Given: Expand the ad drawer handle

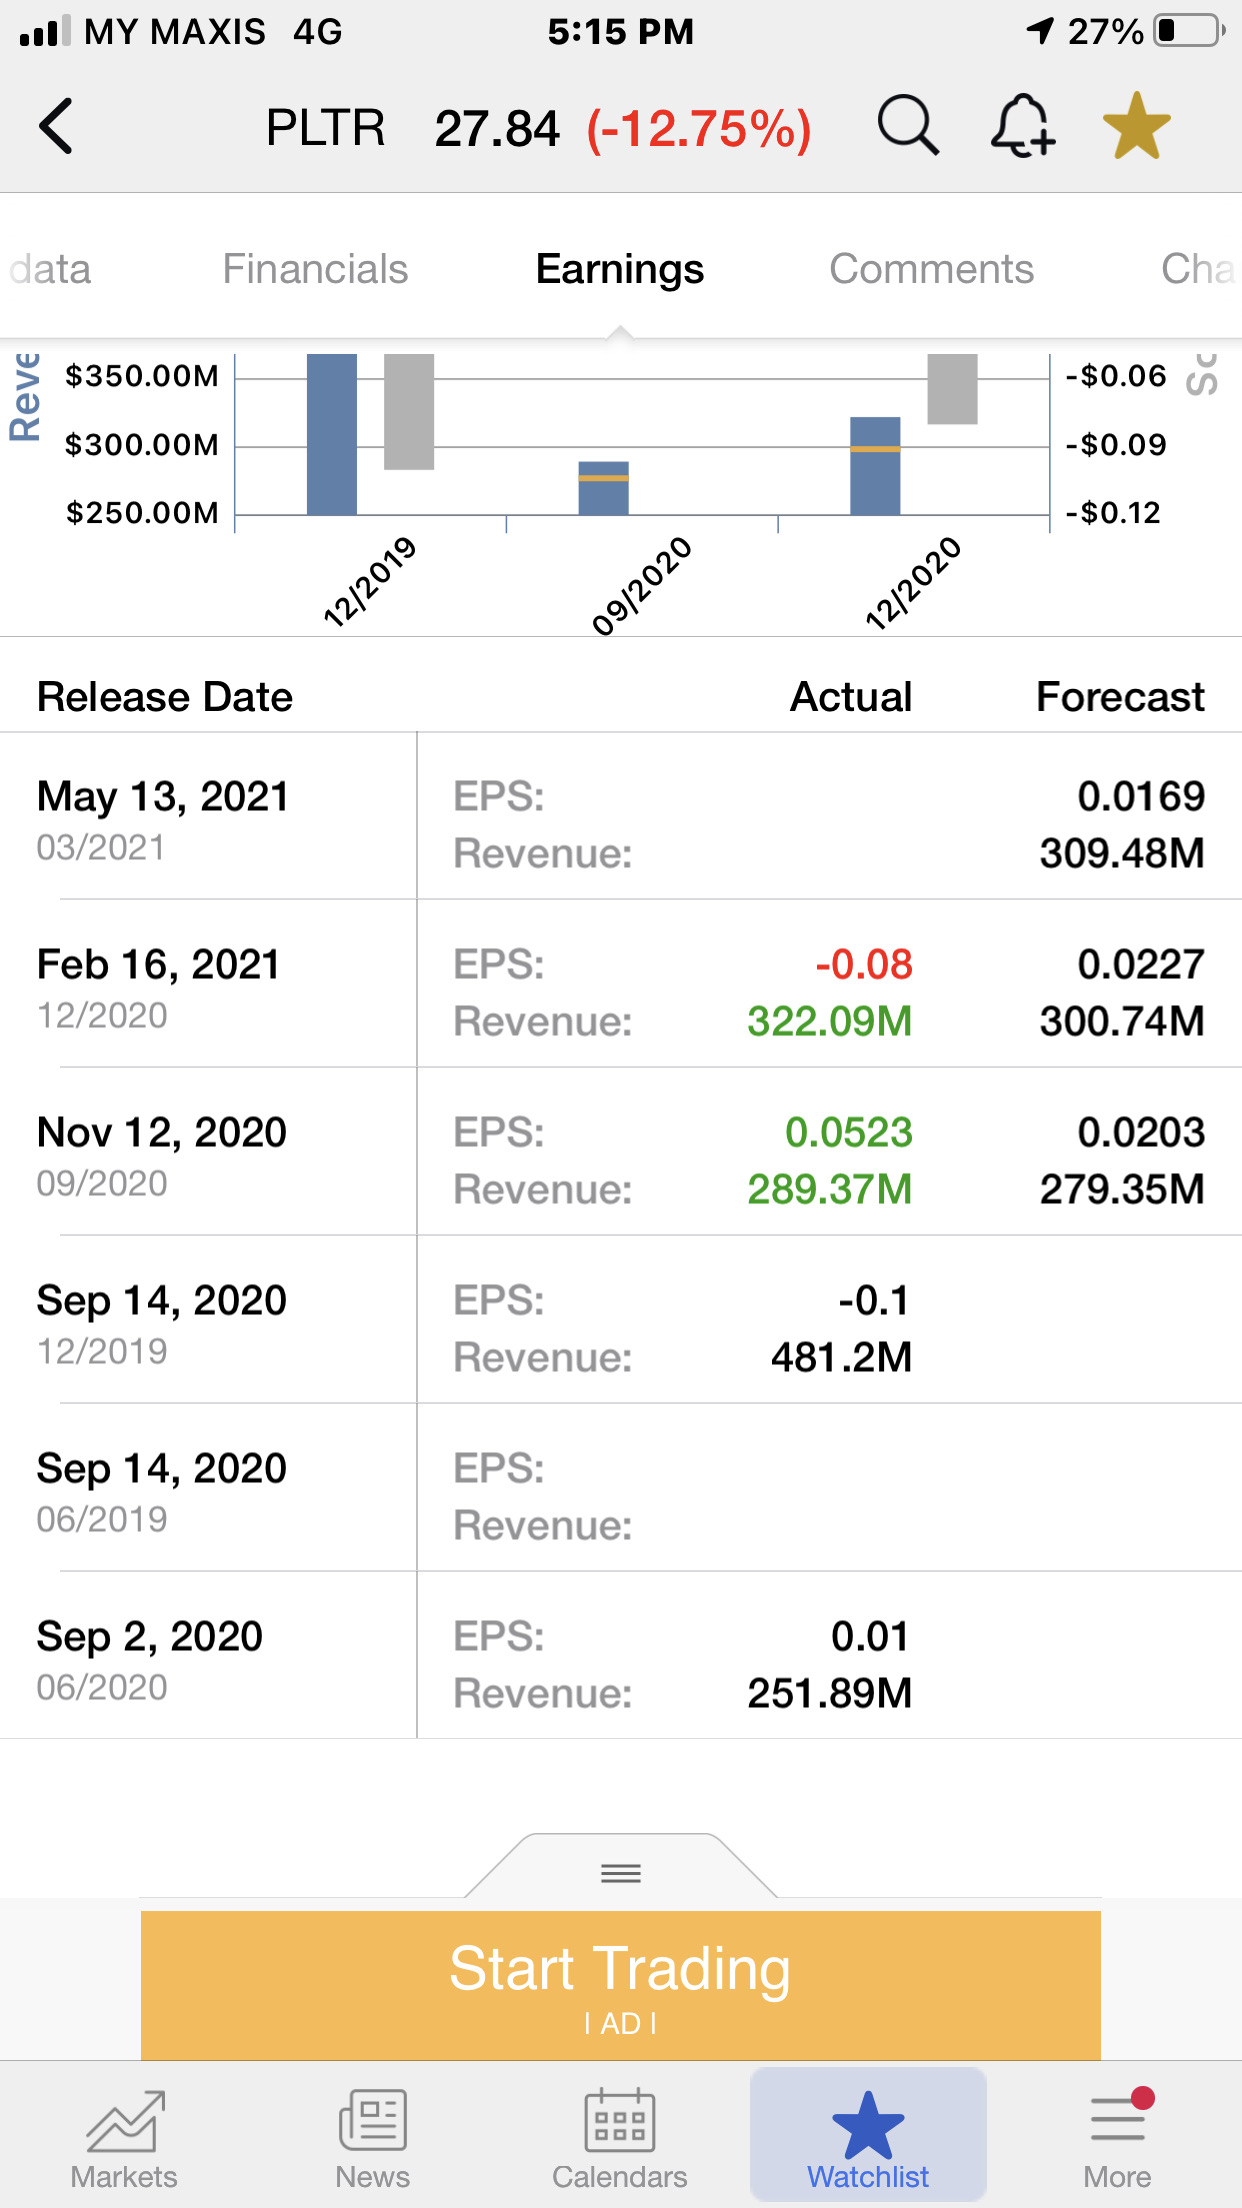Looking at the screenshot, I should tap(620, 1872).
